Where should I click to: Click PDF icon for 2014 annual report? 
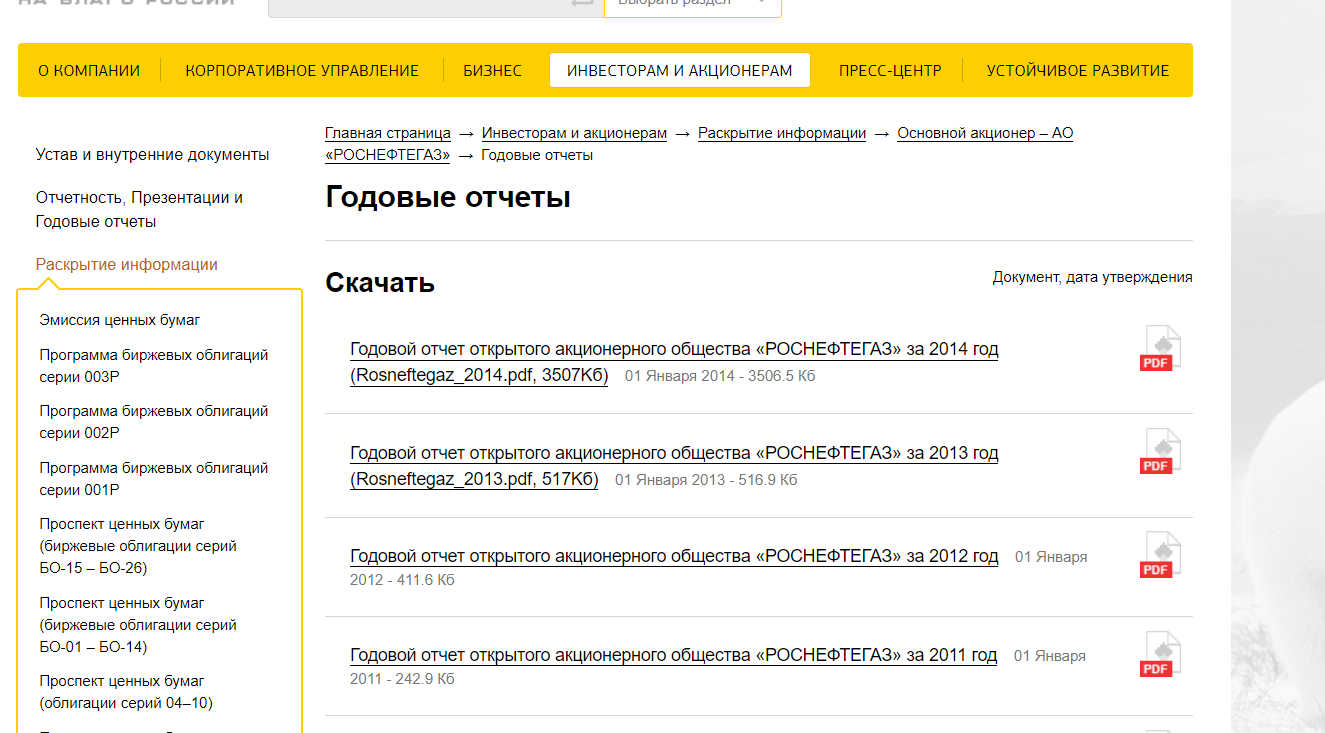[1160, 349]
